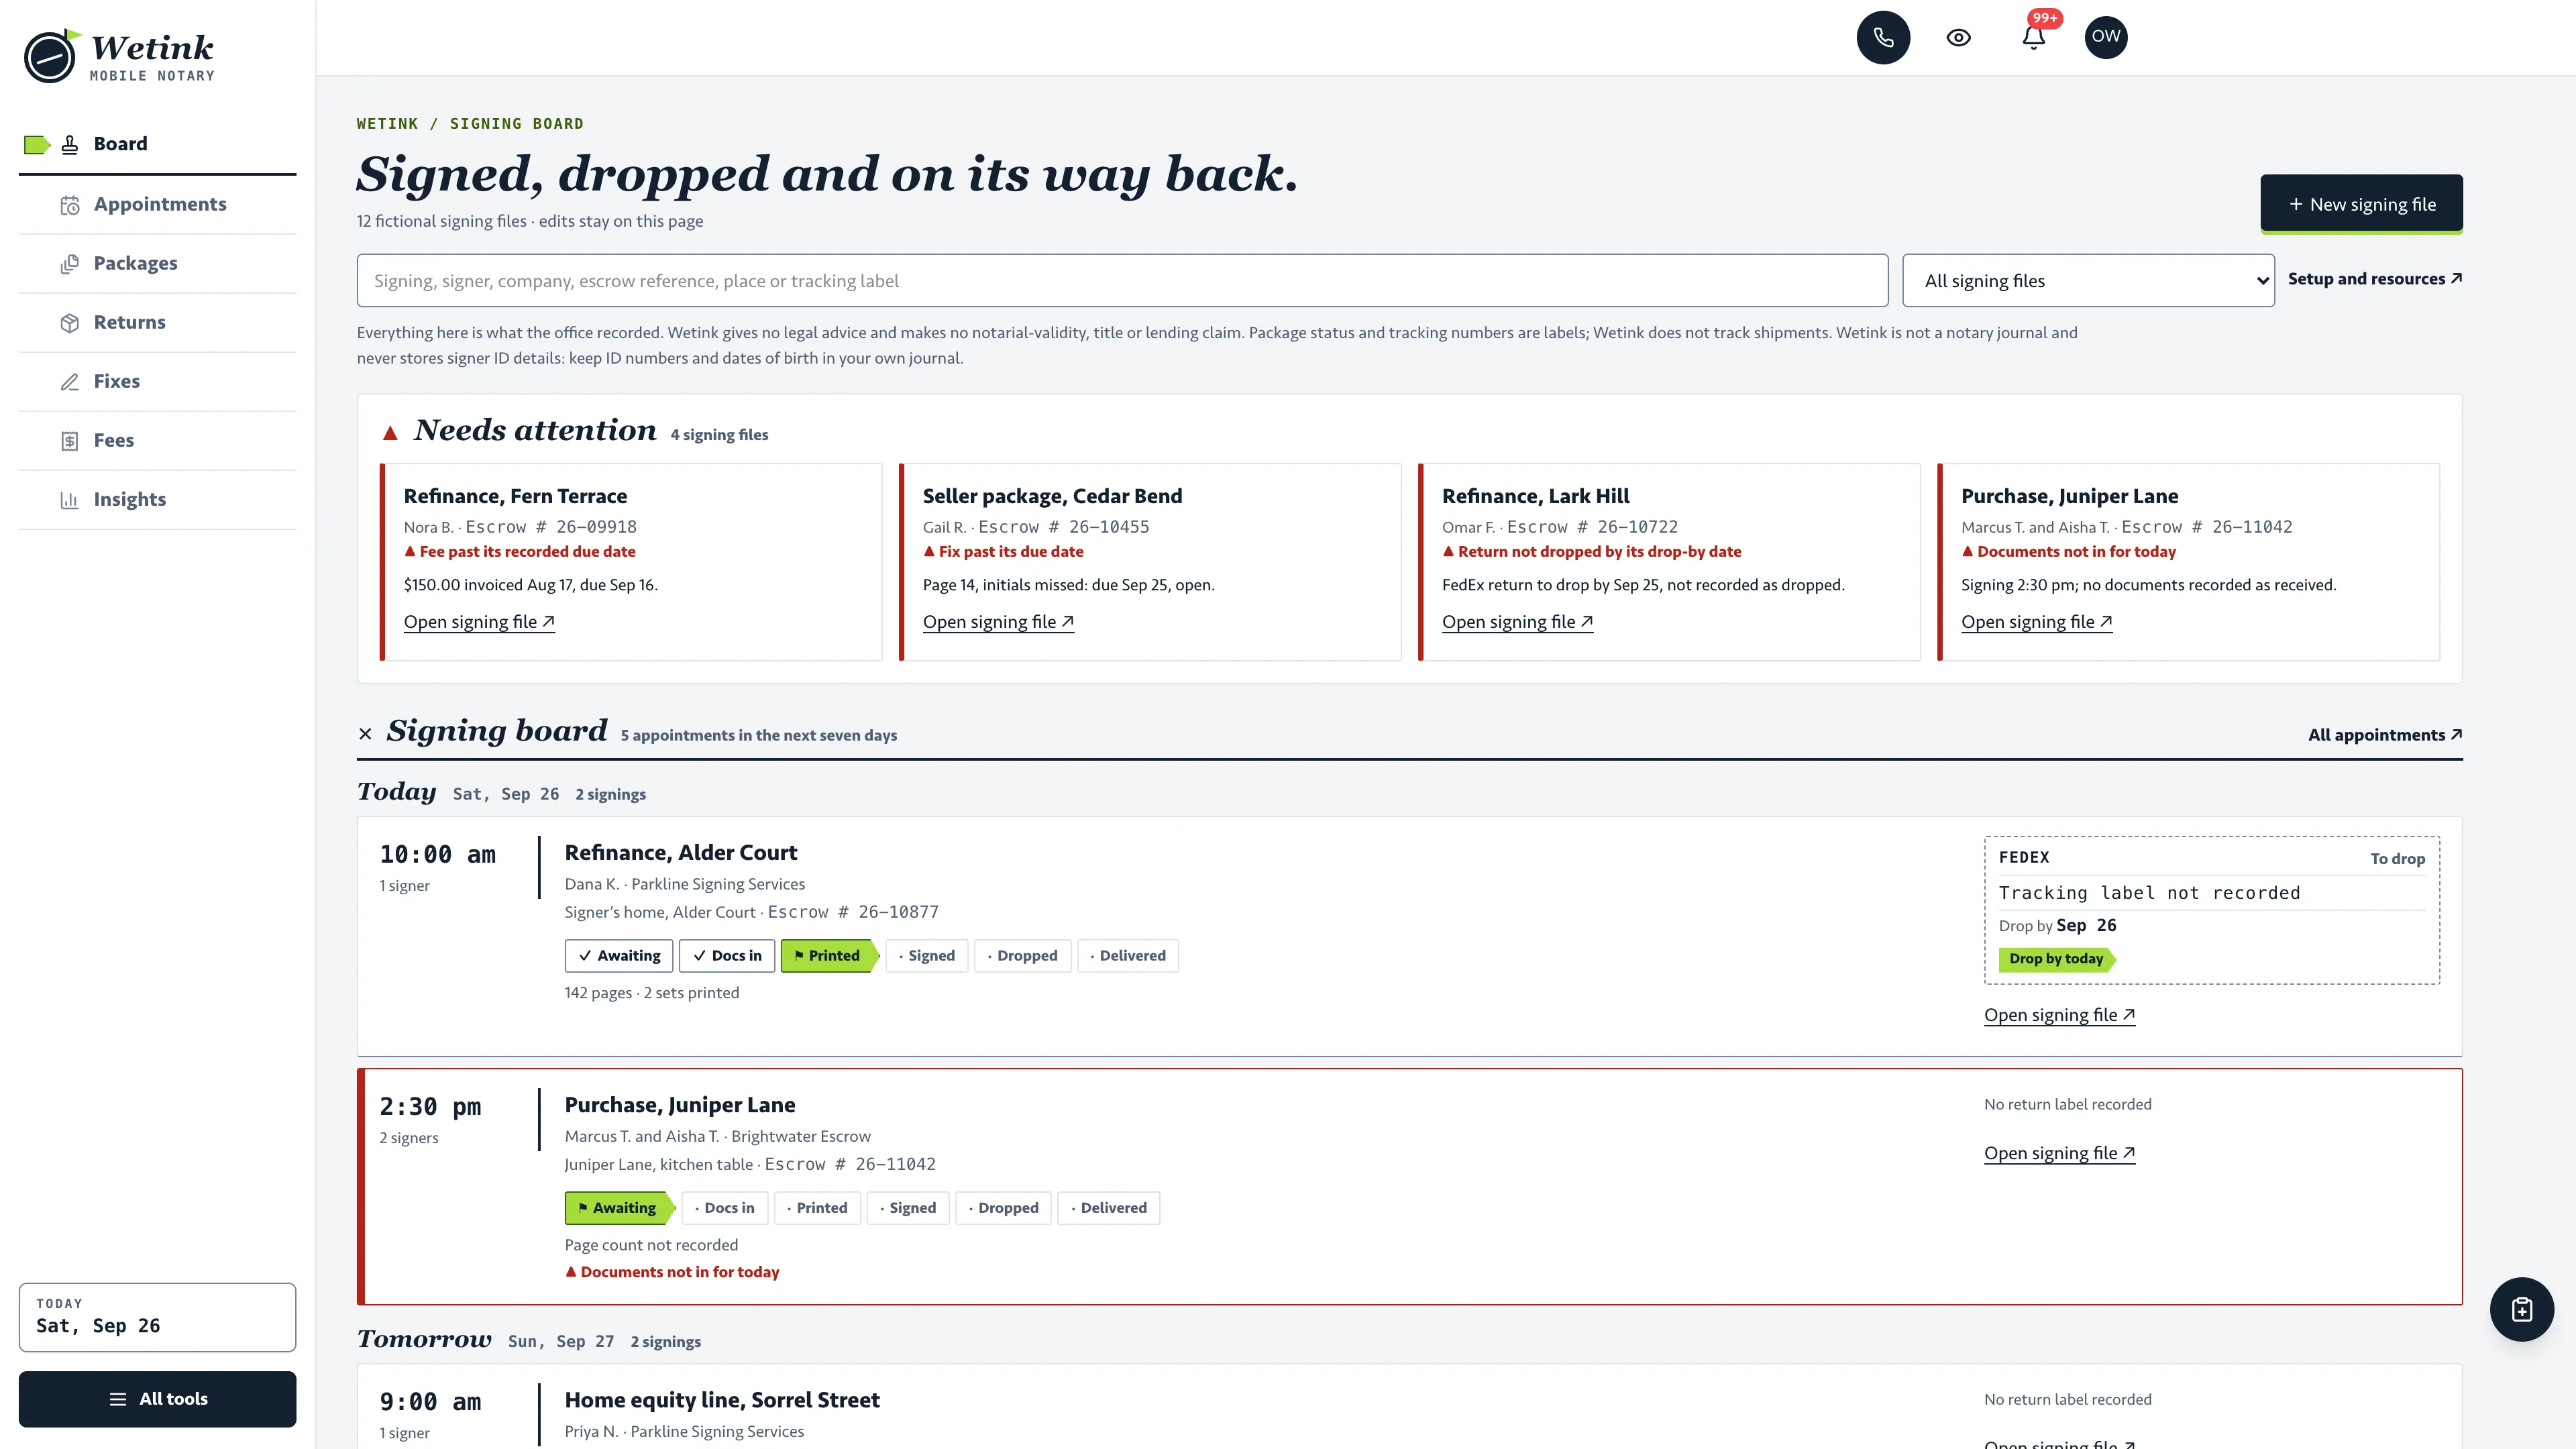The width and height of the screenshot is (2576, 1449).
Task: Mark Juniper Lane signing as Signed
Action: [x=908, y=1208]
